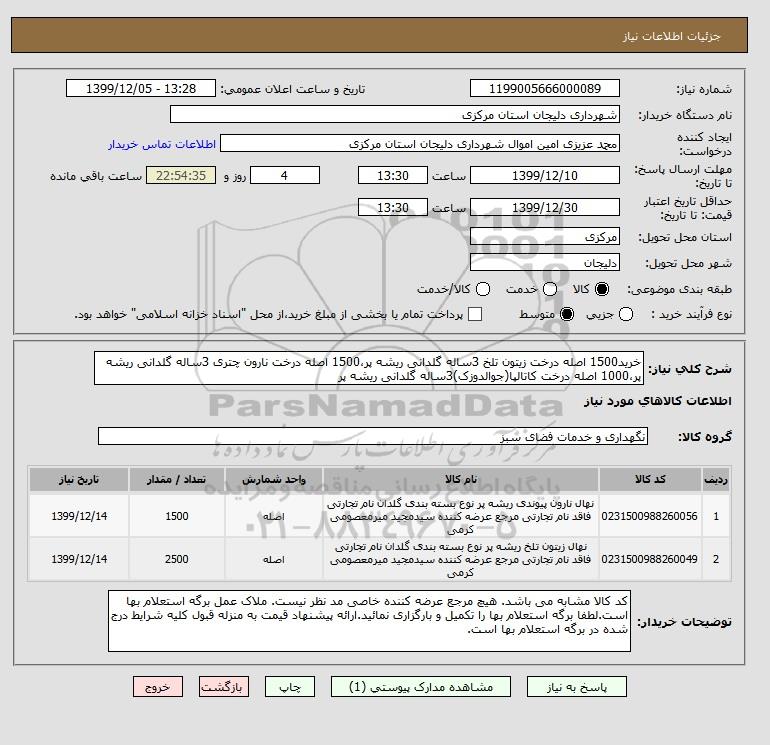Viewport: 770px width, 745px height.
Task: Choose the جزیی purchase type radio
Action: pyautogui.click(x=626, y=314)
